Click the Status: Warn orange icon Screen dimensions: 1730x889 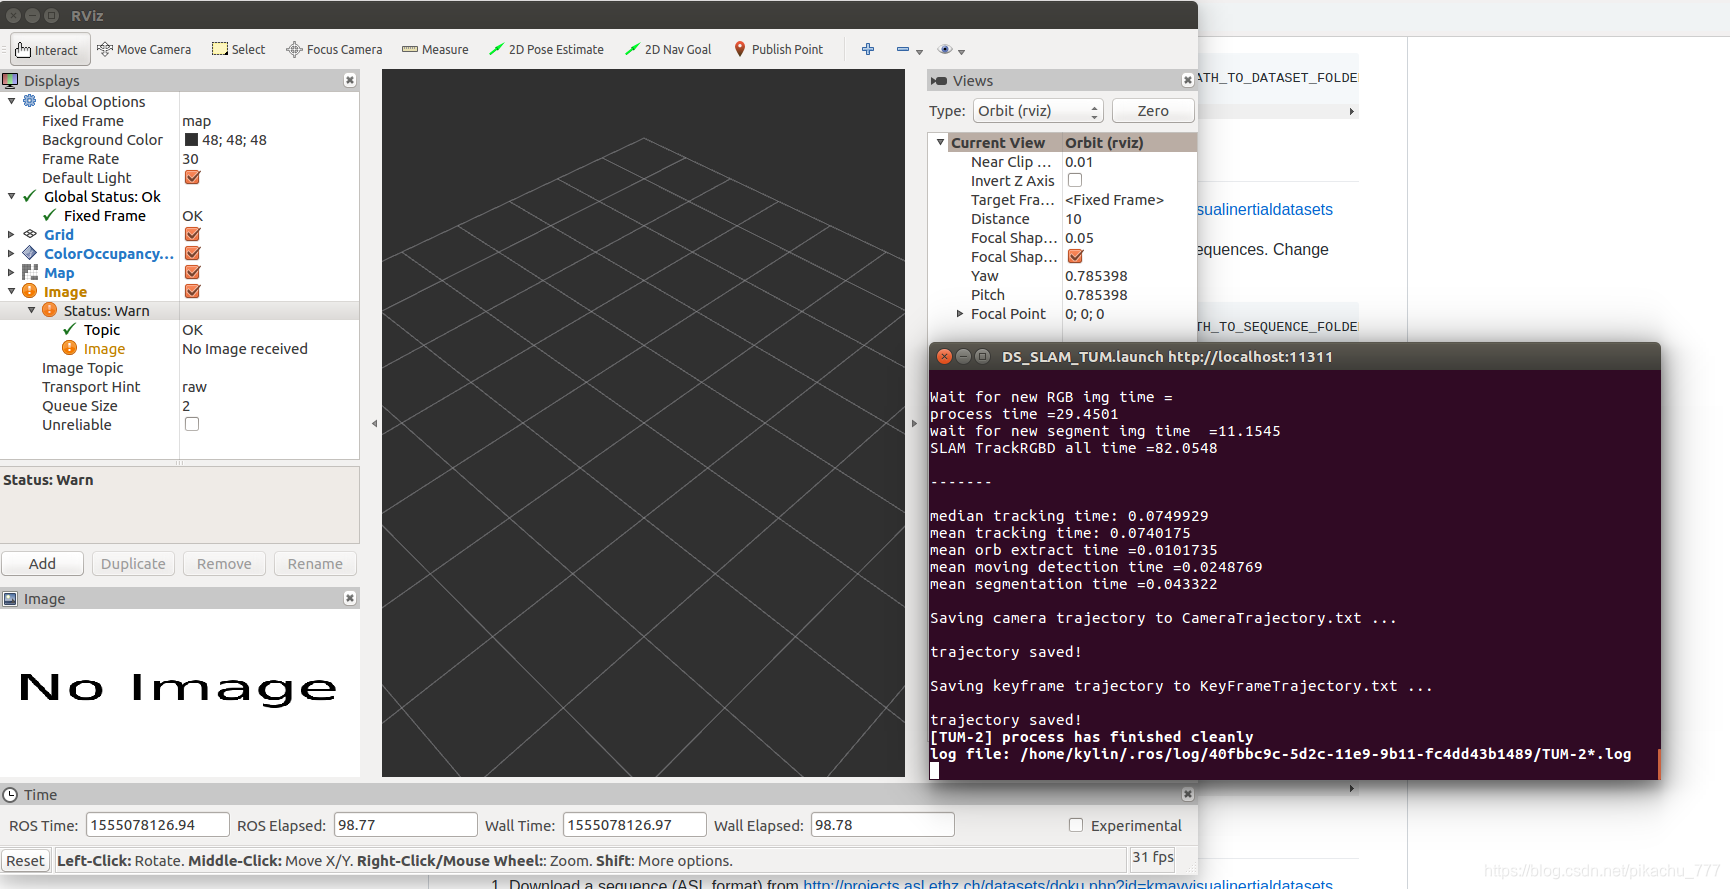click(50, 310)
